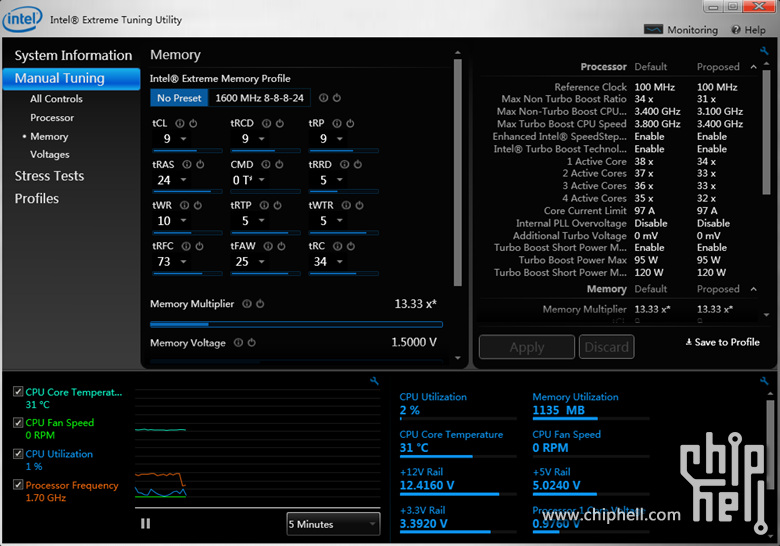Open Stress Tests section
The width and height of the screenshot is (780, 546).
(x=49, y=176)
